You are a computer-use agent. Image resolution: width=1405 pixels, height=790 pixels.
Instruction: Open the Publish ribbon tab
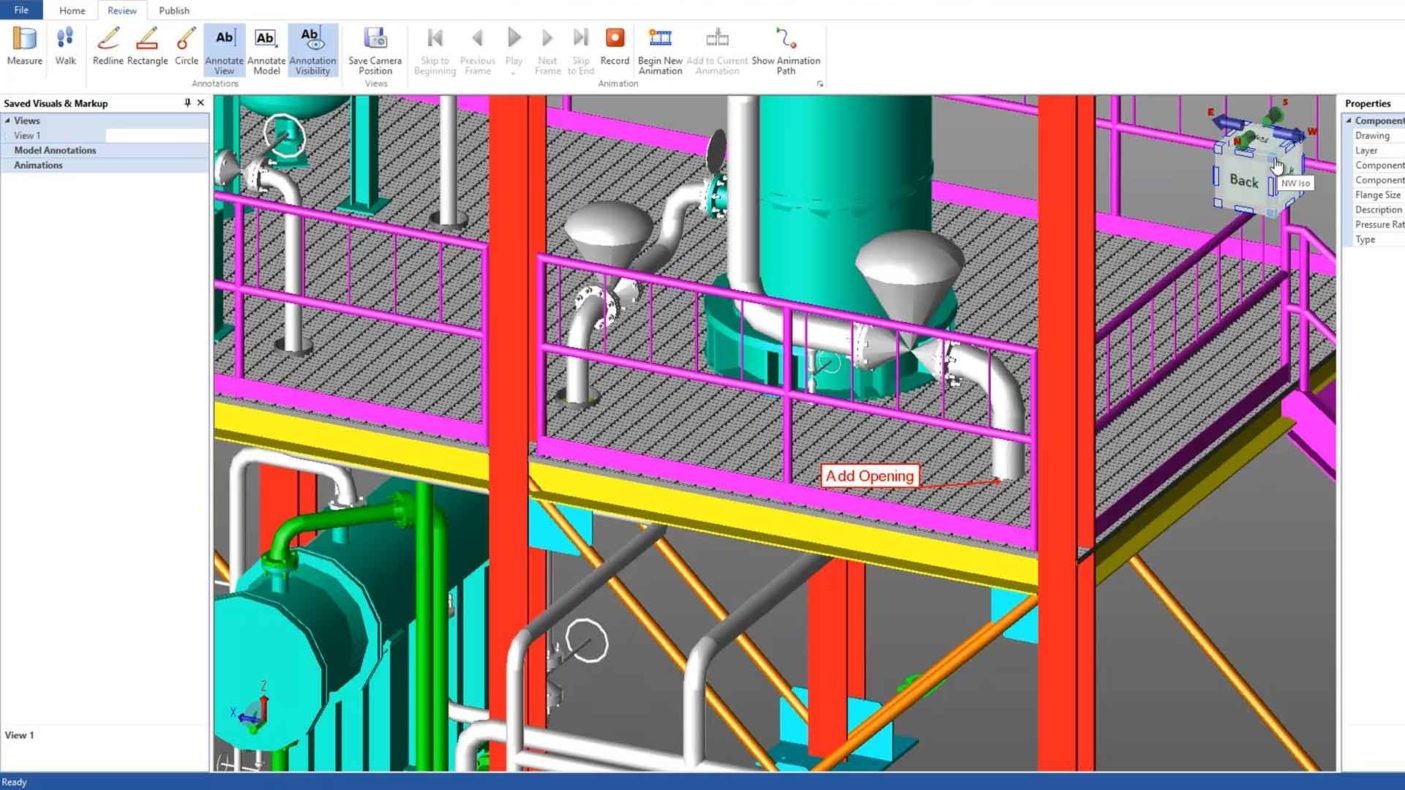pyautogui.click(x=174, y=10)
